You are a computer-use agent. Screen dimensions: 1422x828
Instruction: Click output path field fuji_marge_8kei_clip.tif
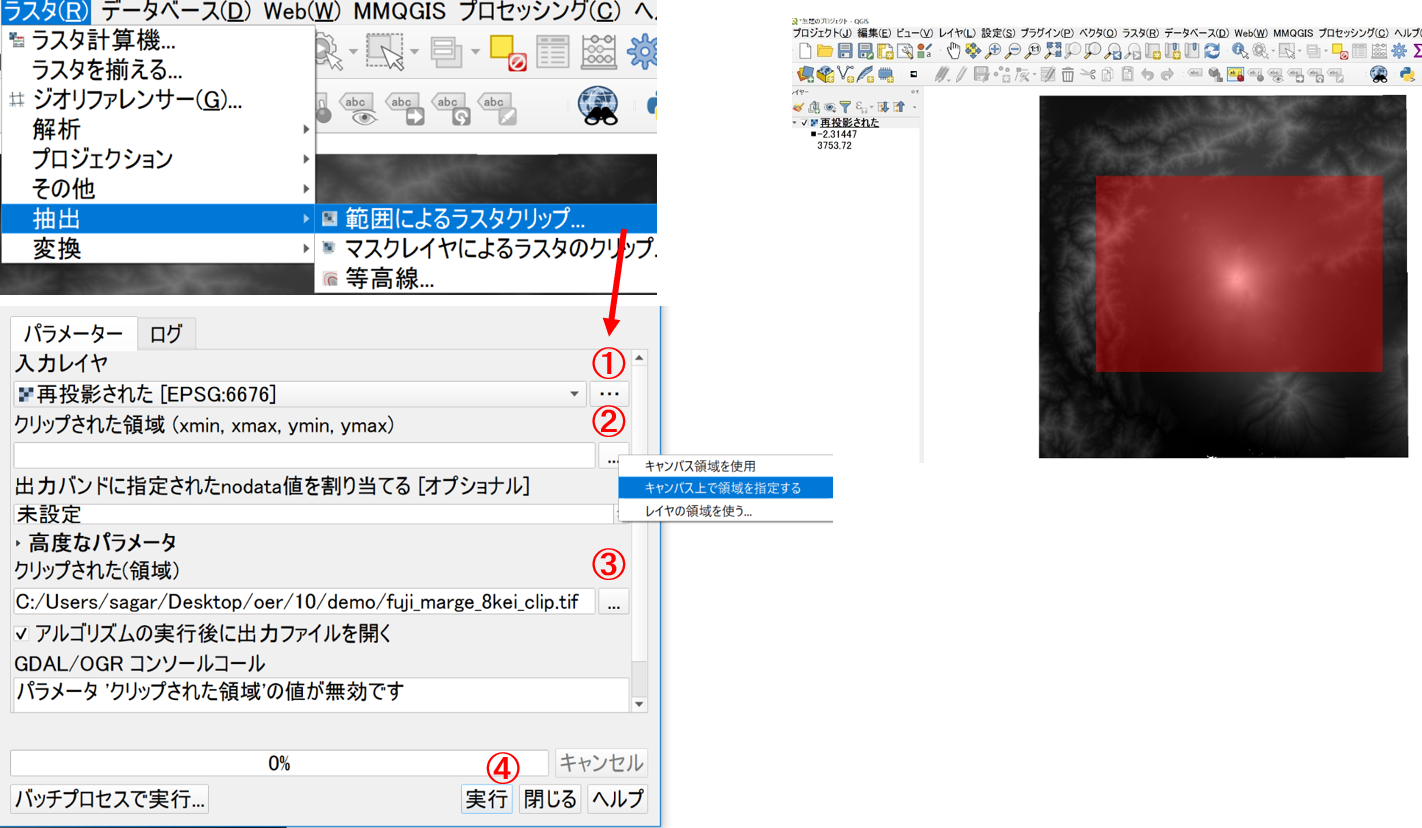click(304, 601)
